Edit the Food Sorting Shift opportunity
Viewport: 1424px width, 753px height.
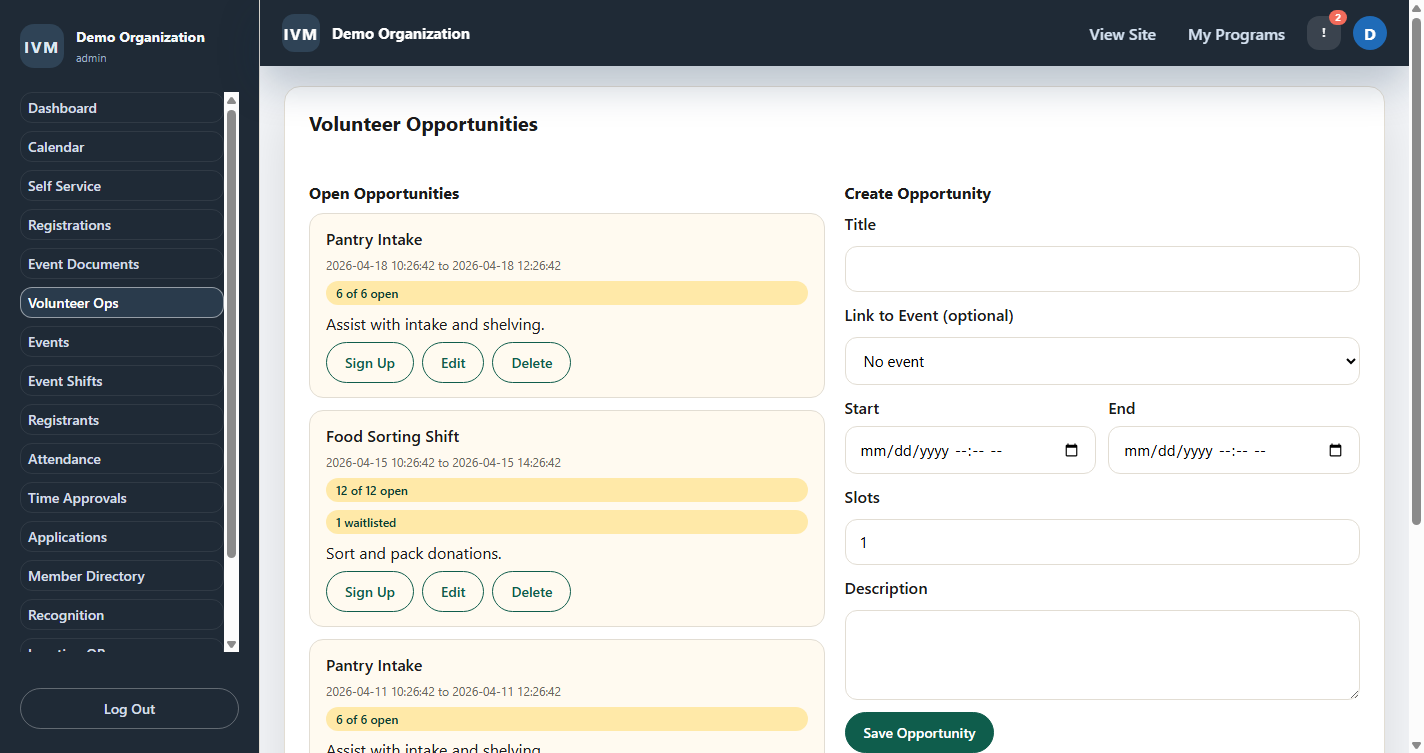click(453, 592)
